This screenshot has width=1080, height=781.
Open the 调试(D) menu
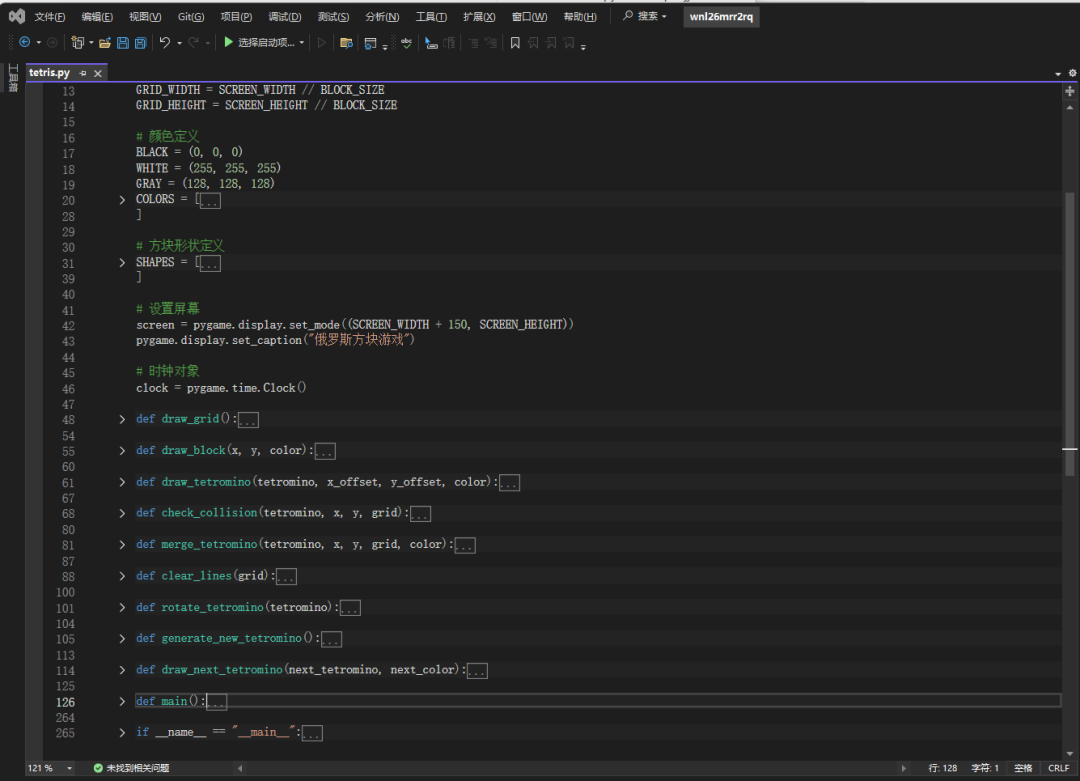(284, 17)
